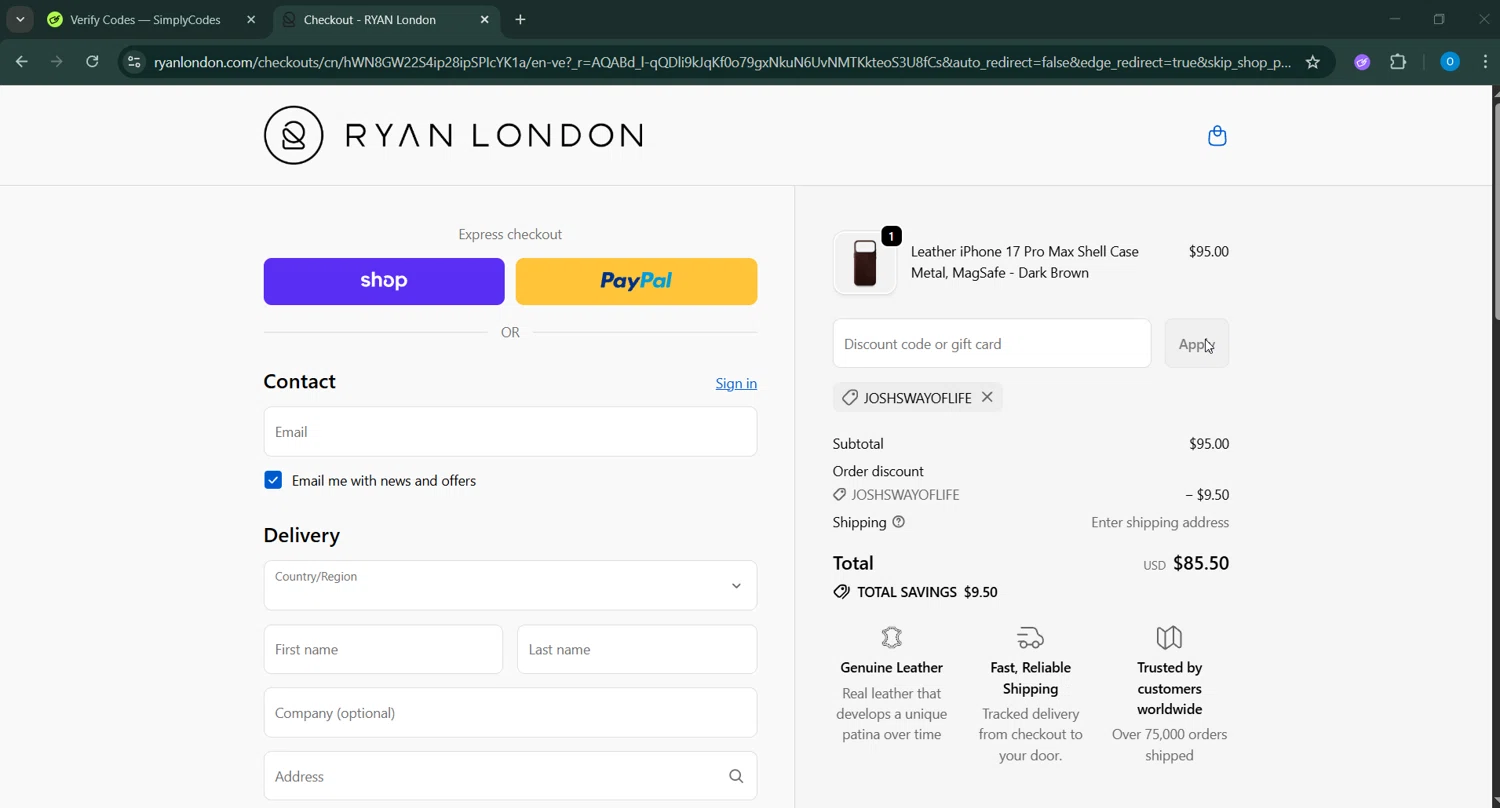View site information icon in address bar
Image resolution: width=1500 pixels, height=808 pixels.
pyautogui.click(x=134, y=62)
